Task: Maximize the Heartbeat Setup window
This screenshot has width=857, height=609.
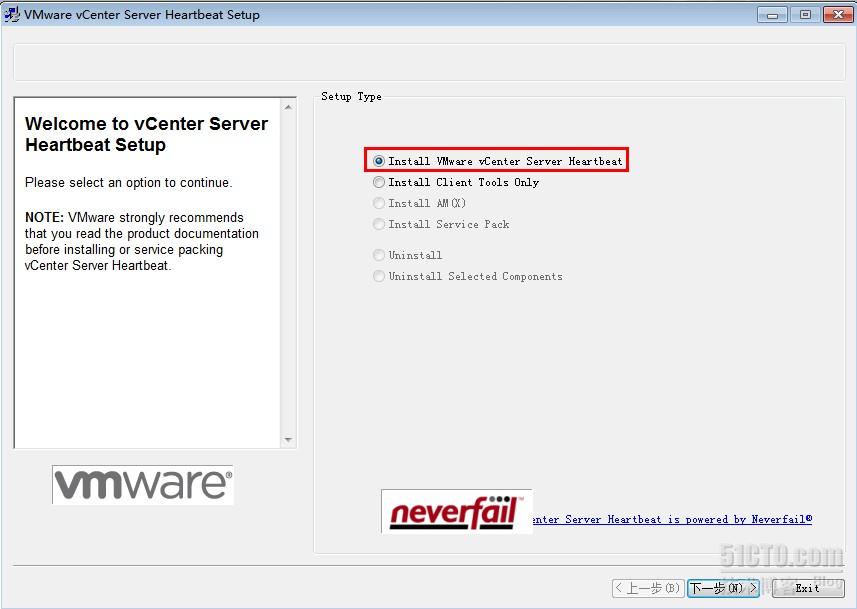Action: [x=805, y=15]
